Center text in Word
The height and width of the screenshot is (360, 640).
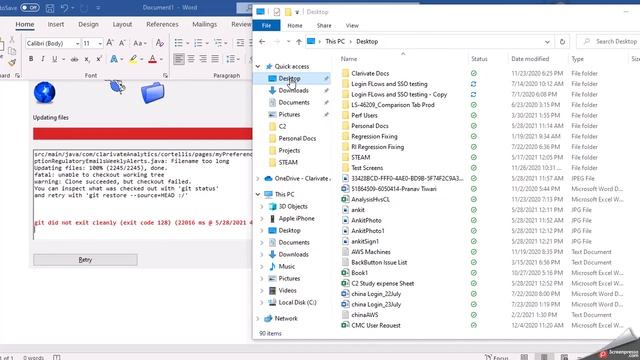[x=191, y=59]
